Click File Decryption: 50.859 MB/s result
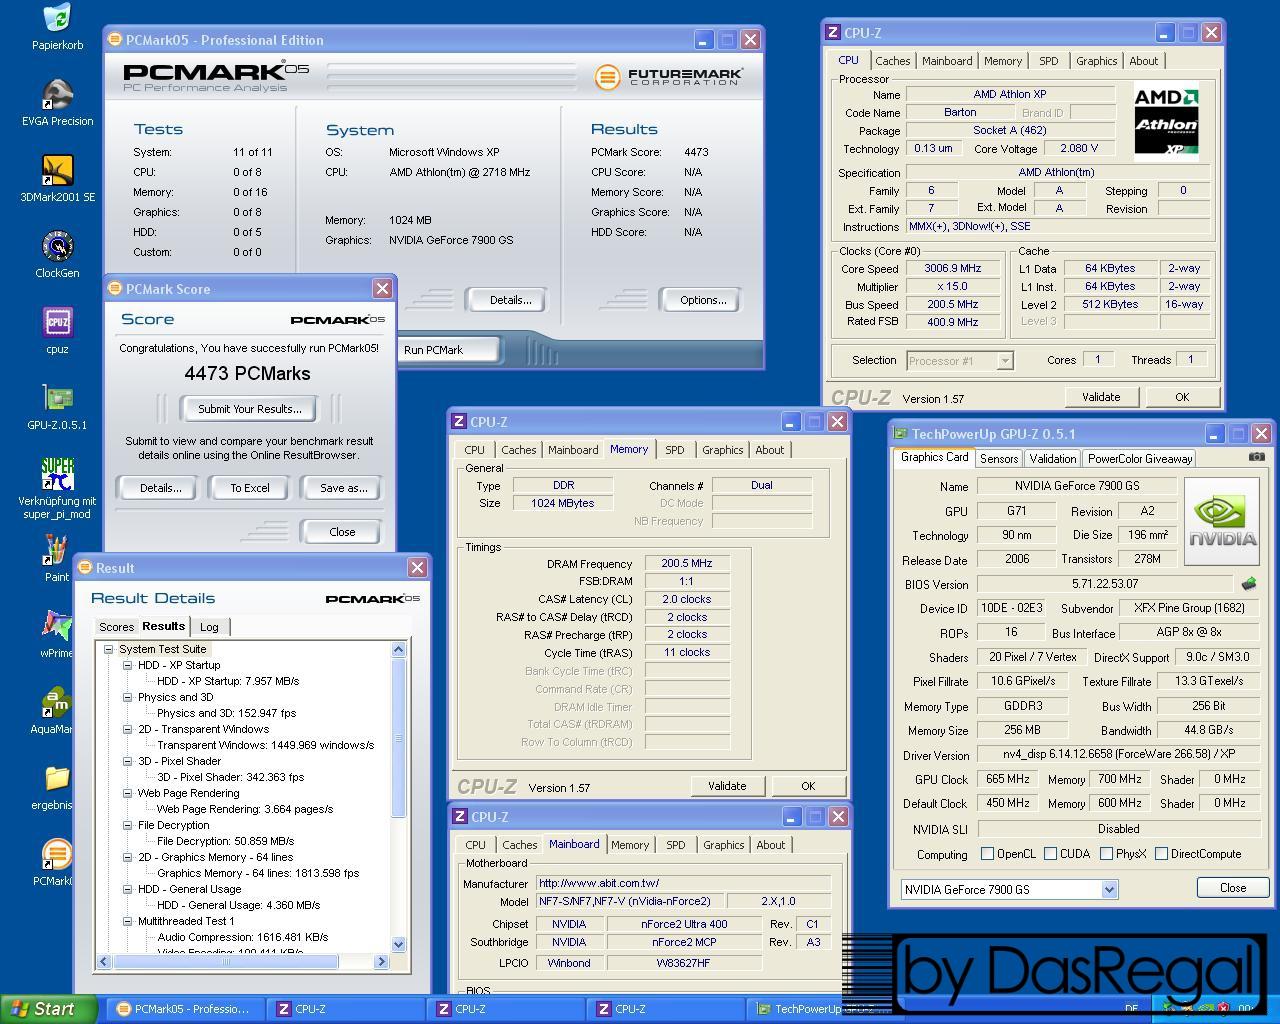Viewport: 1280px width, 1024px height. (x=225, y=841)
